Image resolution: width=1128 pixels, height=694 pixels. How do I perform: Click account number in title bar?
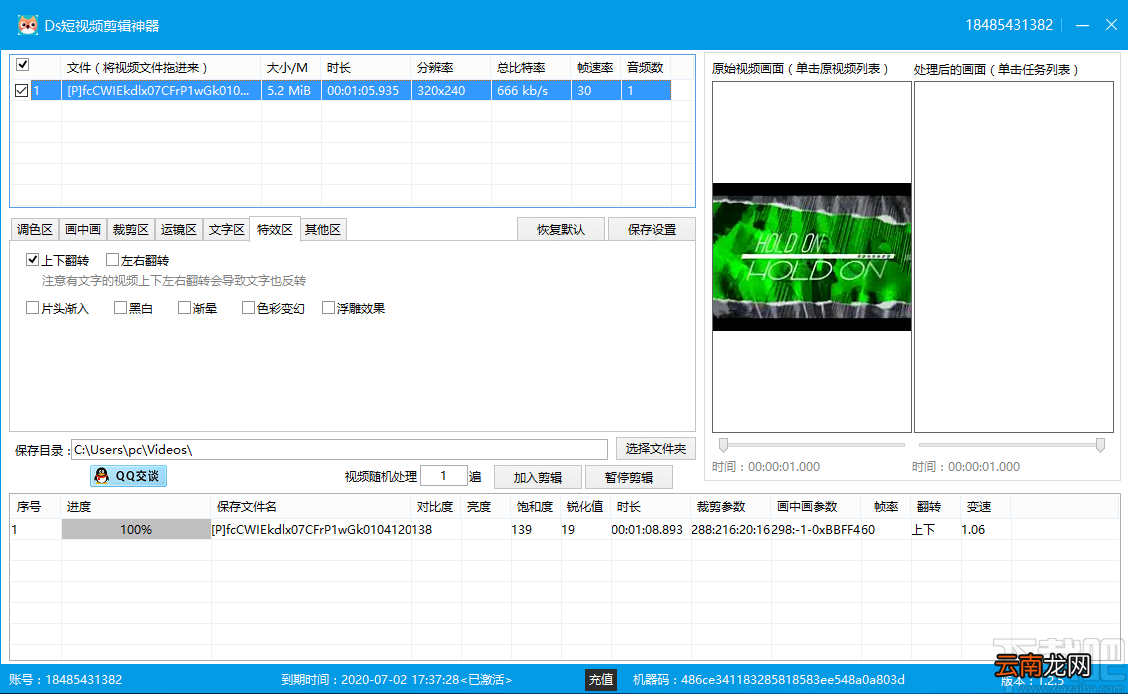tap(1009, 25)
